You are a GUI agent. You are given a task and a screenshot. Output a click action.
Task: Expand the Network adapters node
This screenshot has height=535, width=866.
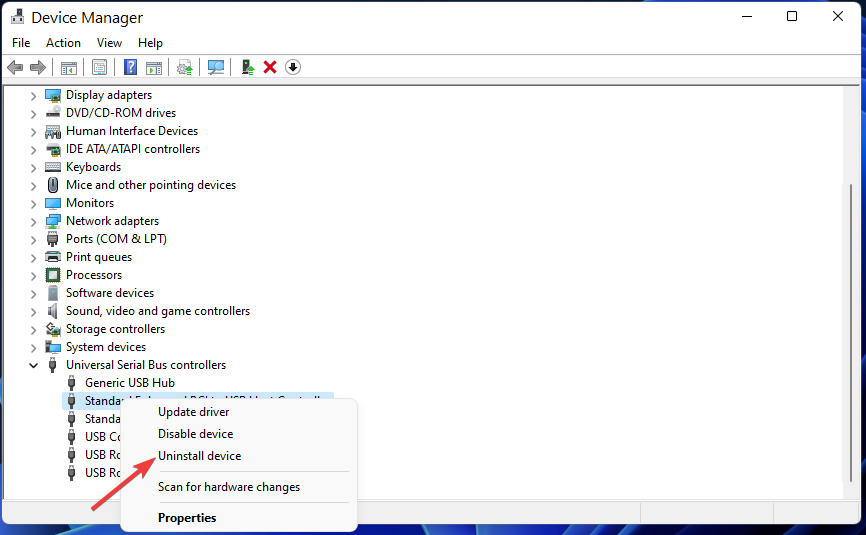point(33,222)
